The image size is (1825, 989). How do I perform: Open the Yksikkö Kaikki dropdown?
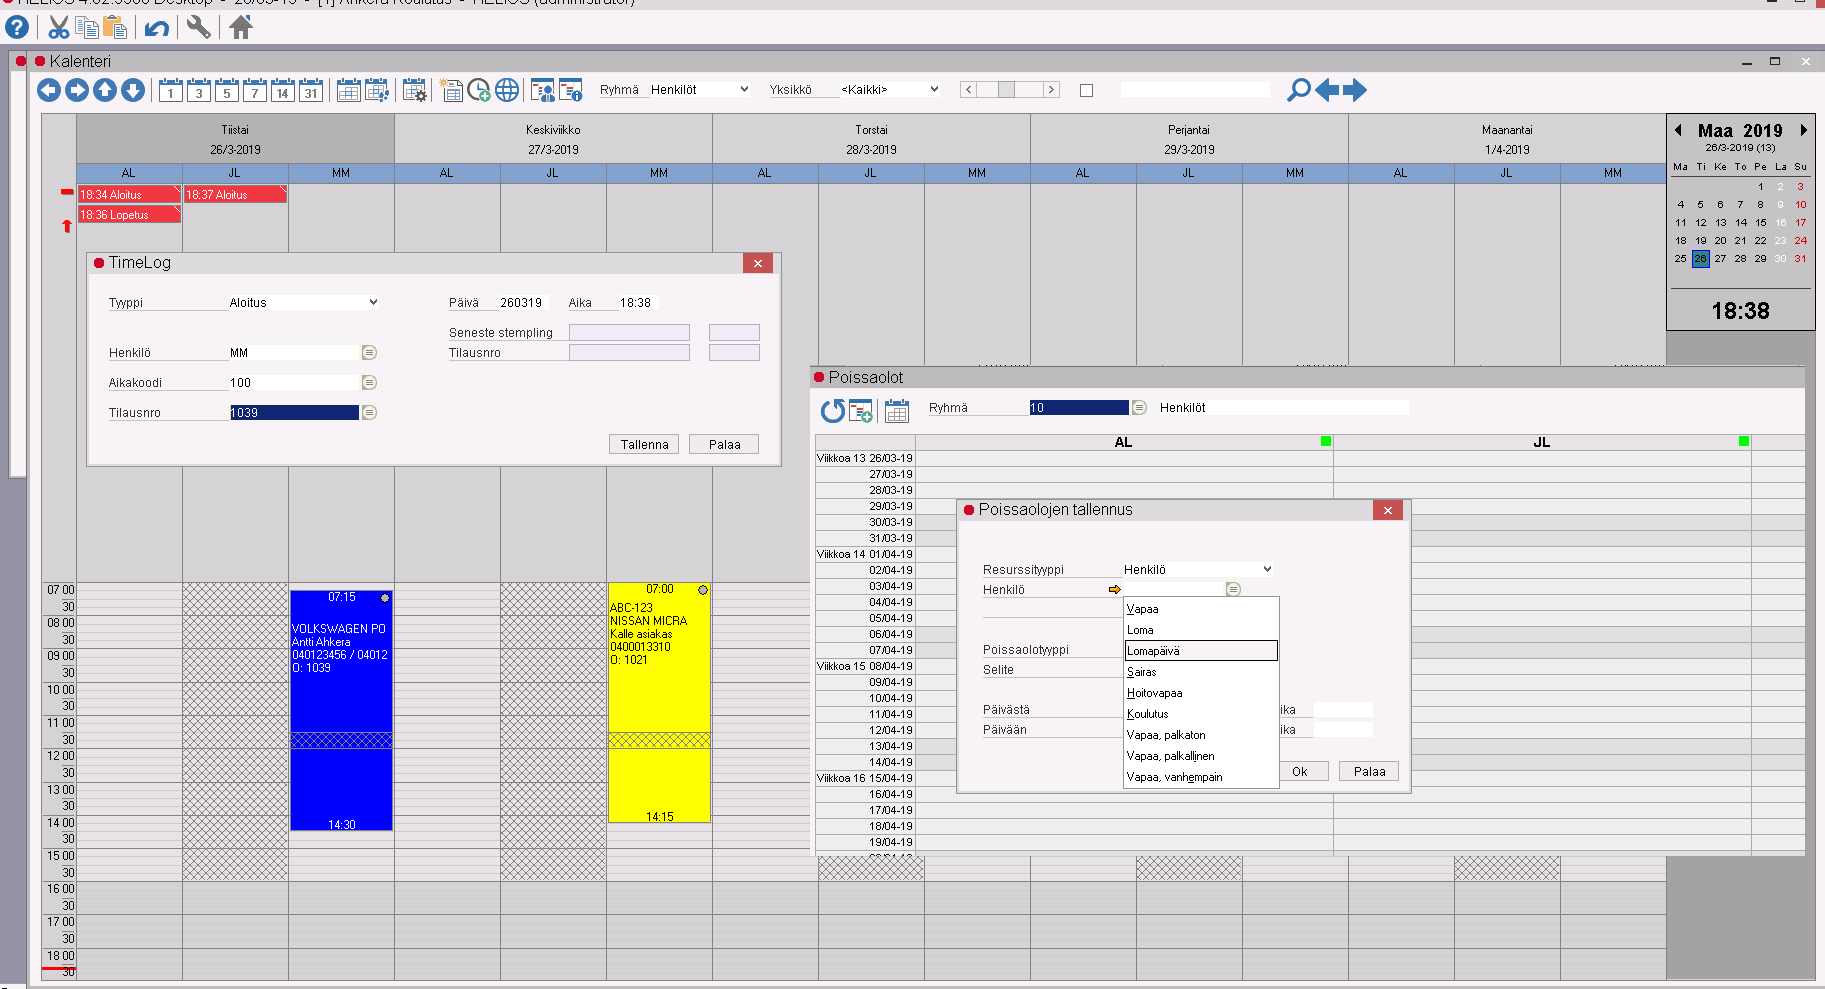[889, 89]
